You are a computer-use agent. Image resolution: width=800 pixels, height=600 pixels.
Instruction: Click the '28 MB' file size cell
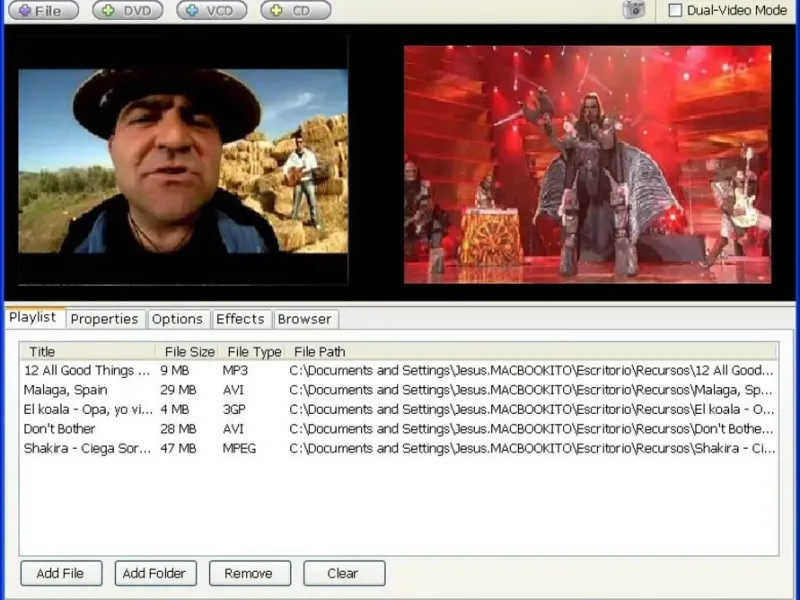pyautogui.click(x=178, y=429)
